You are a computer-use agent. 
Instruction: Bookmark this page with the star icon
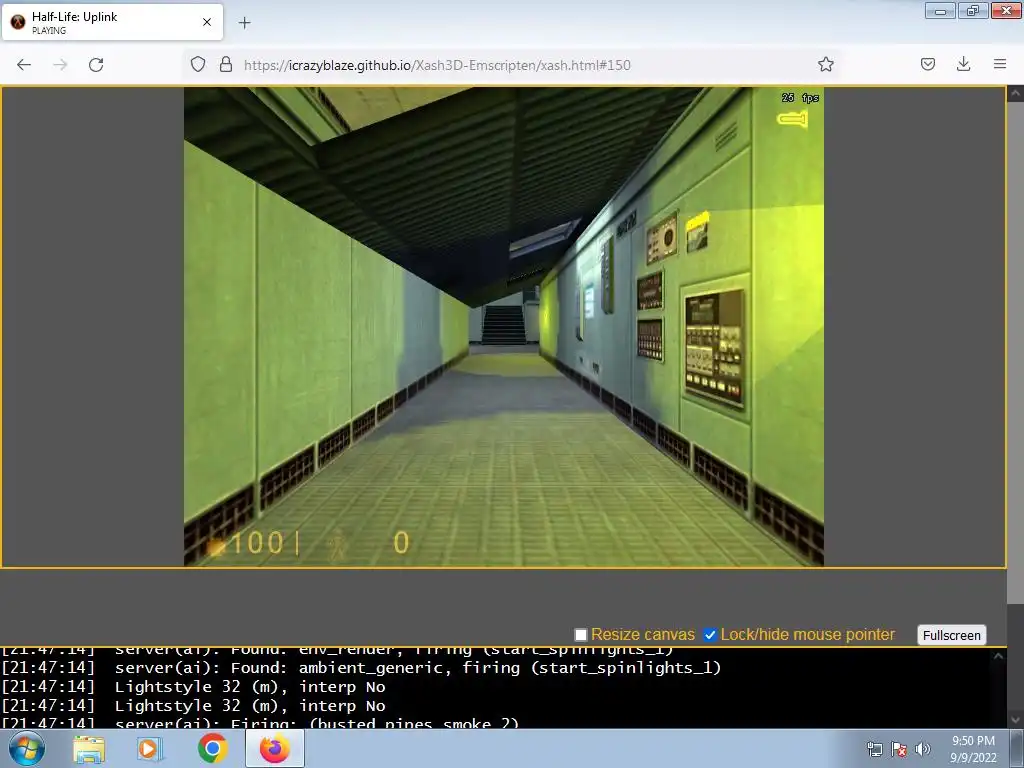(825, 64)
